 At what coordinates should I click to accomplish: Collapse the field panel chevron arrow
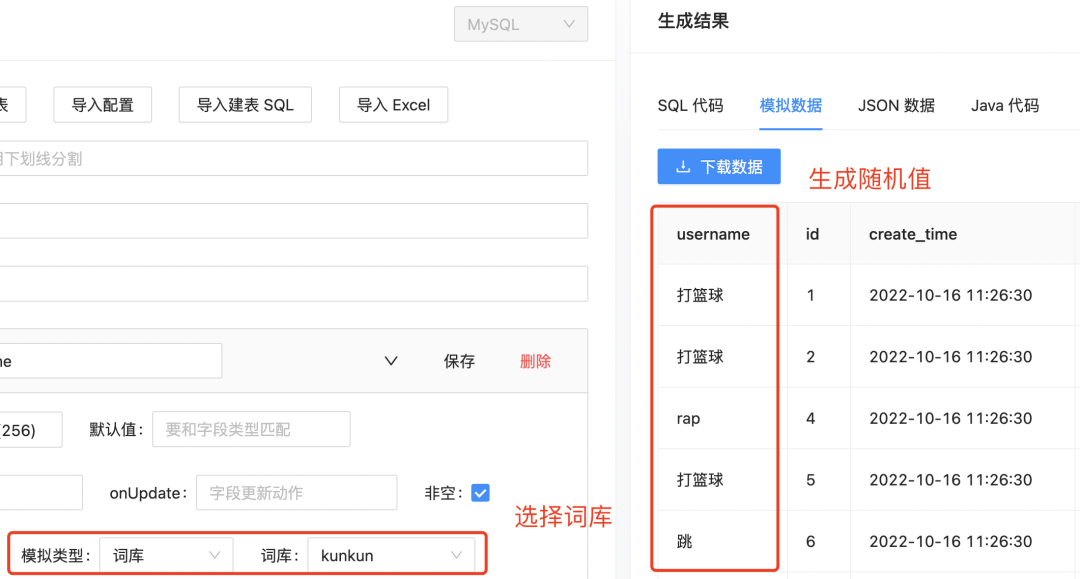click(391, 361)
